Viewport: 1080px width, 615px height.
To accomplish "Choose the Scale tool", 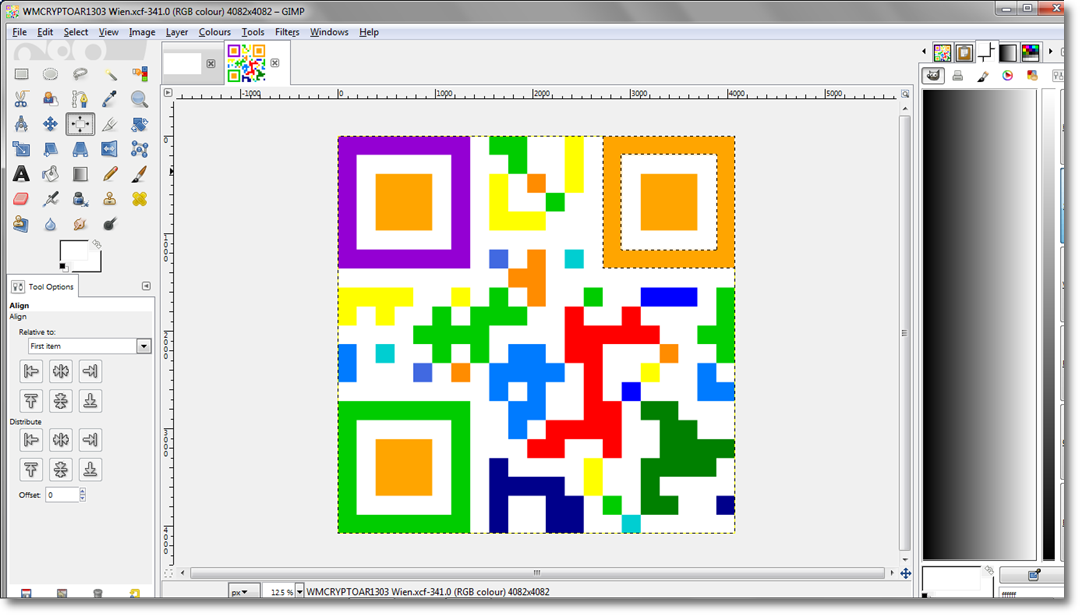I will (21, 149).
